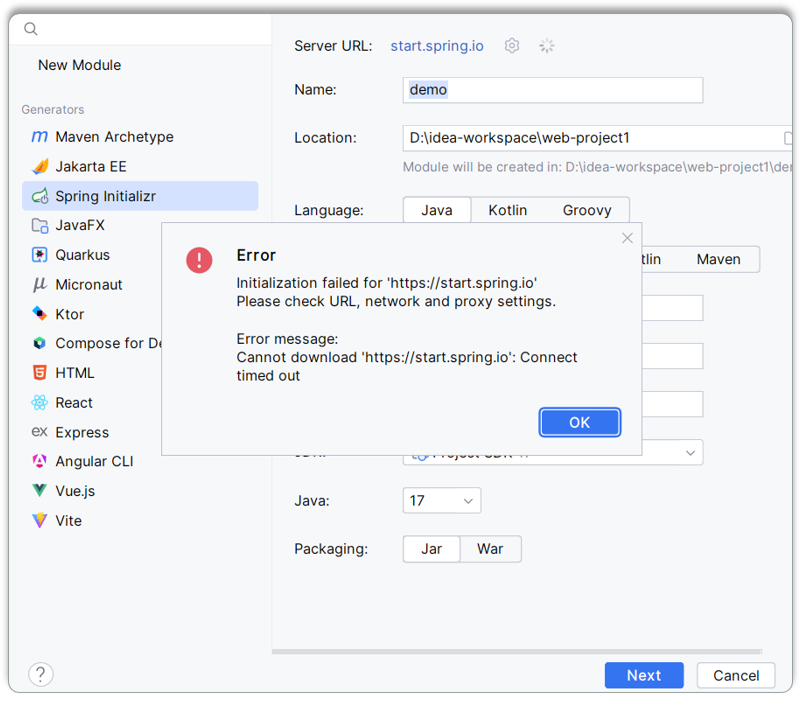The image size is (802, 703).
Task: Click the Name field containing demo
Action: [552, 90]
